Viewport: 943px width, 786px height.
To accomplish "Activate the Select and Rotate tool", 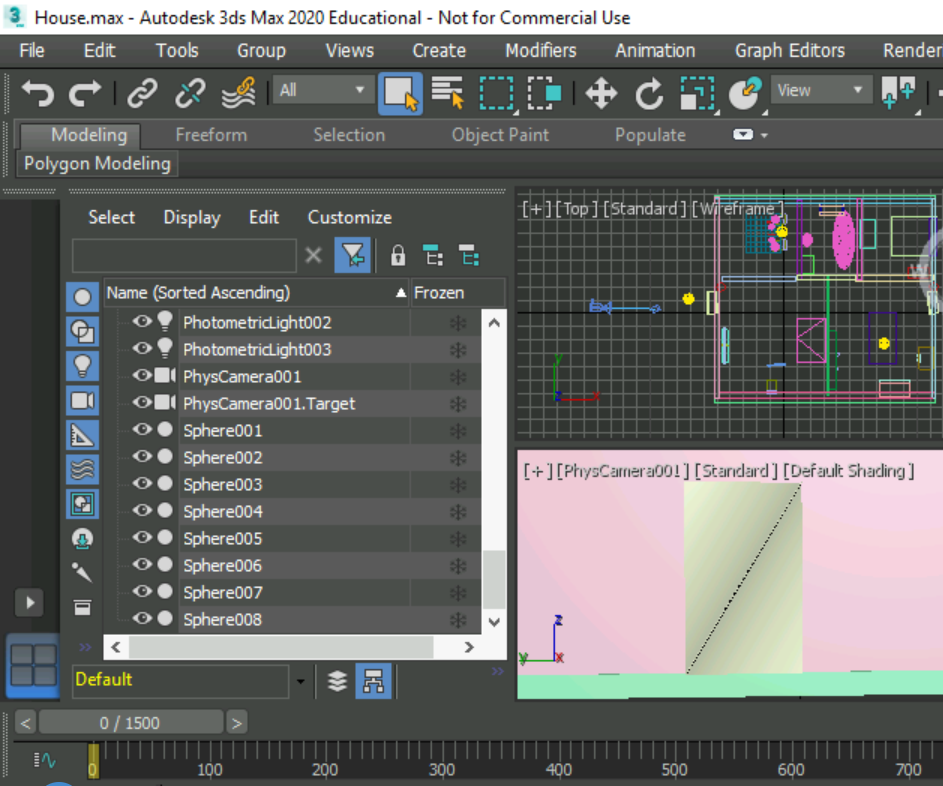I will pyautogui.click(x=648, y=92).
